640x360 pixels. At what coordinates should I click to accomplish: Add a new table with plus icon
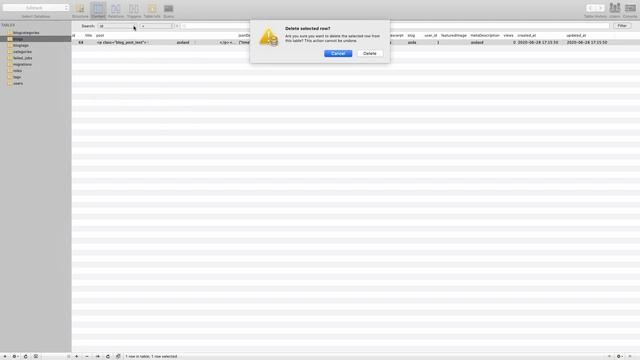coord(5,356)
